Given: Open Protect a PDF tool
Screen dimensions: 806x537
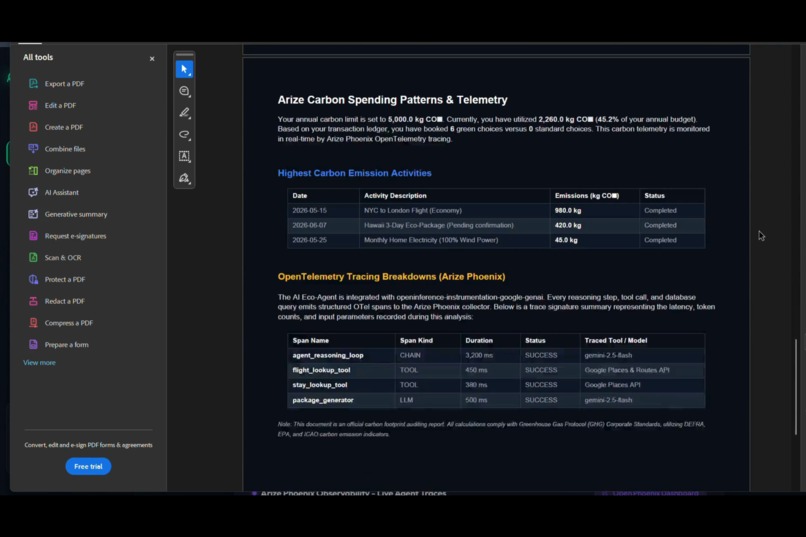Looking at the screenshot, I should click(65, 280).
